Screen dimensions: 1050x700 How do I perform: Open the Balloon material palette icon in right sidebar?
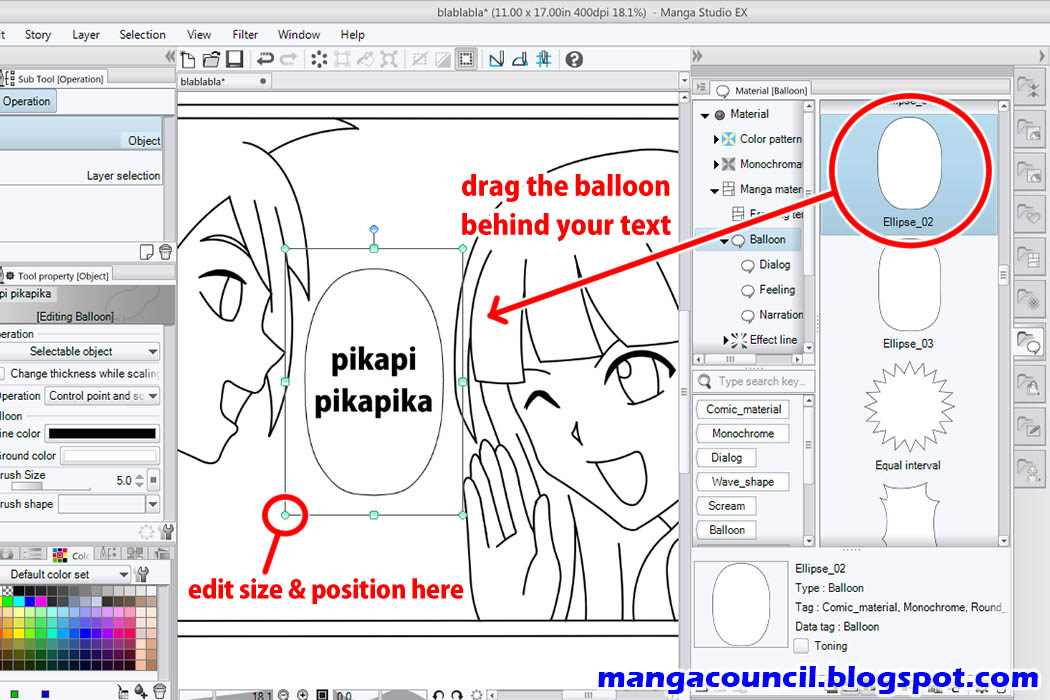click(x=1029, y=344)
